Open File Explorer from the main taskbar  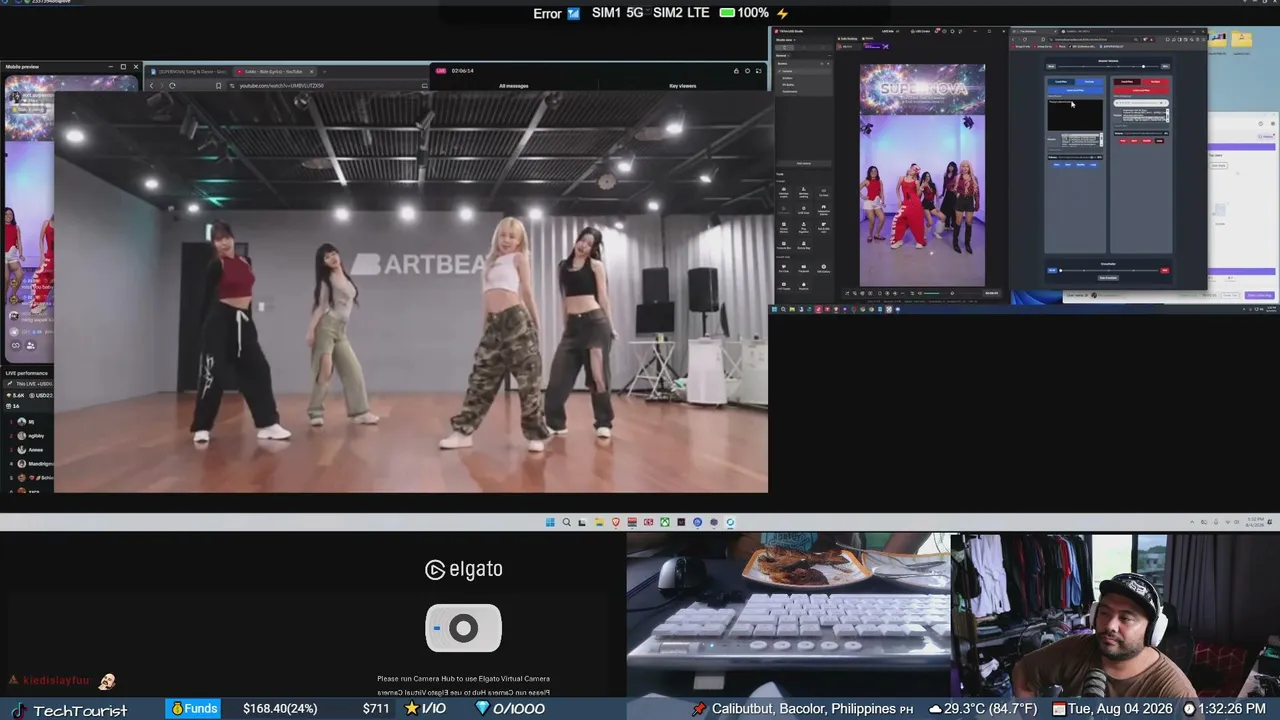pyautogui.click(x=599, y=522)
